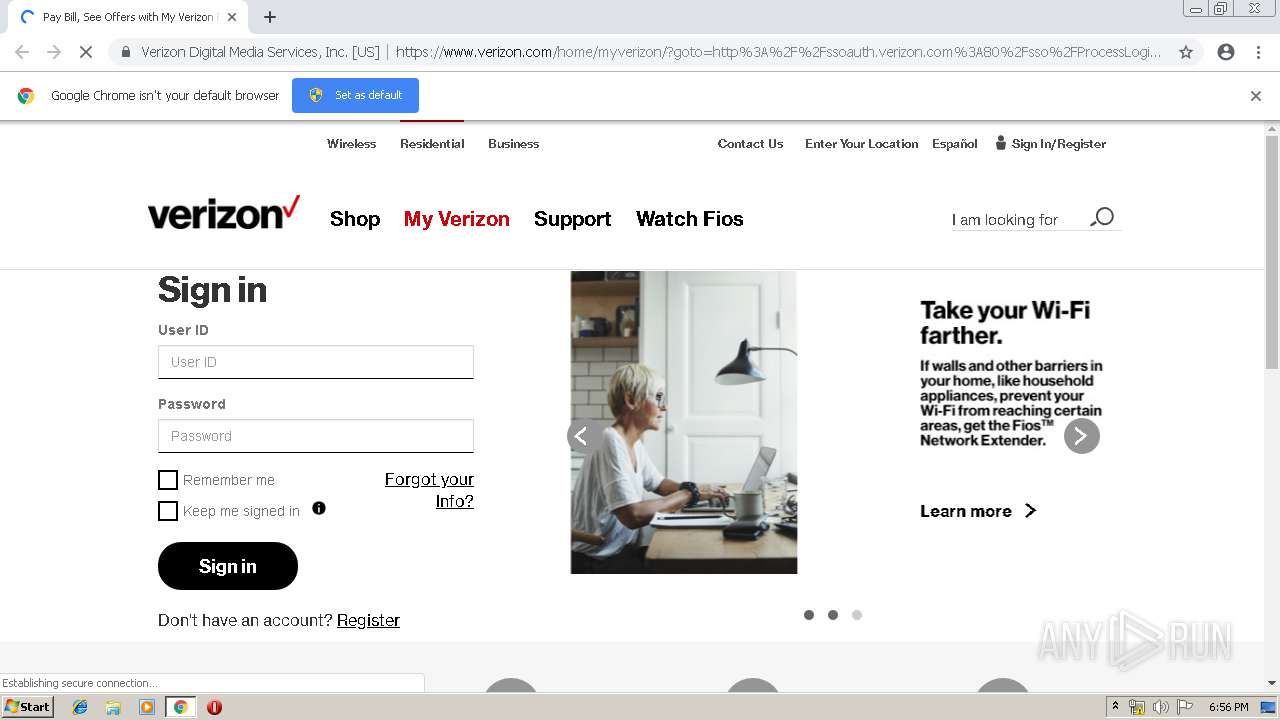
Task: Click the Password input field
Action: click(316, 436)
